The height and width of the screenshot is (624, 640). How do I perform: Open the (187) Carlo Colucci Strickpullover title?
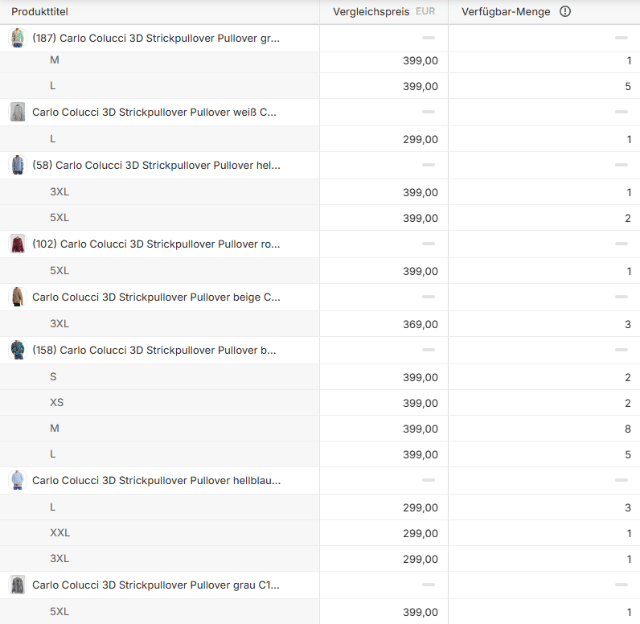click(156, 38)
